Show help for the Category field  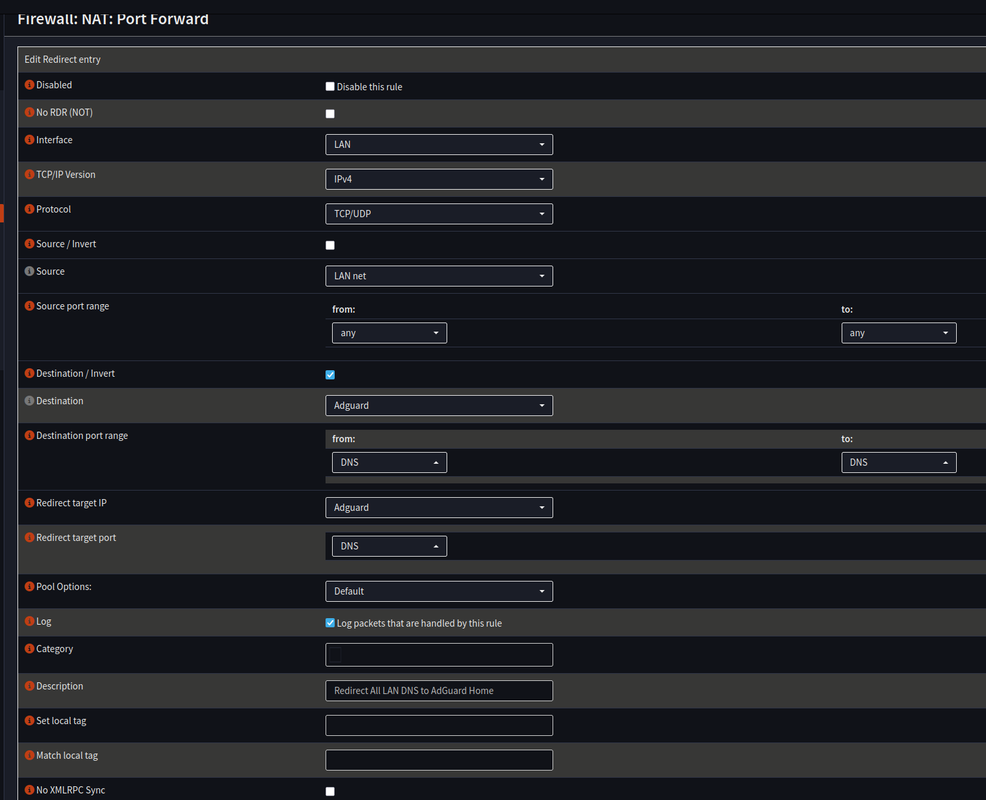(x=29, y=648)
